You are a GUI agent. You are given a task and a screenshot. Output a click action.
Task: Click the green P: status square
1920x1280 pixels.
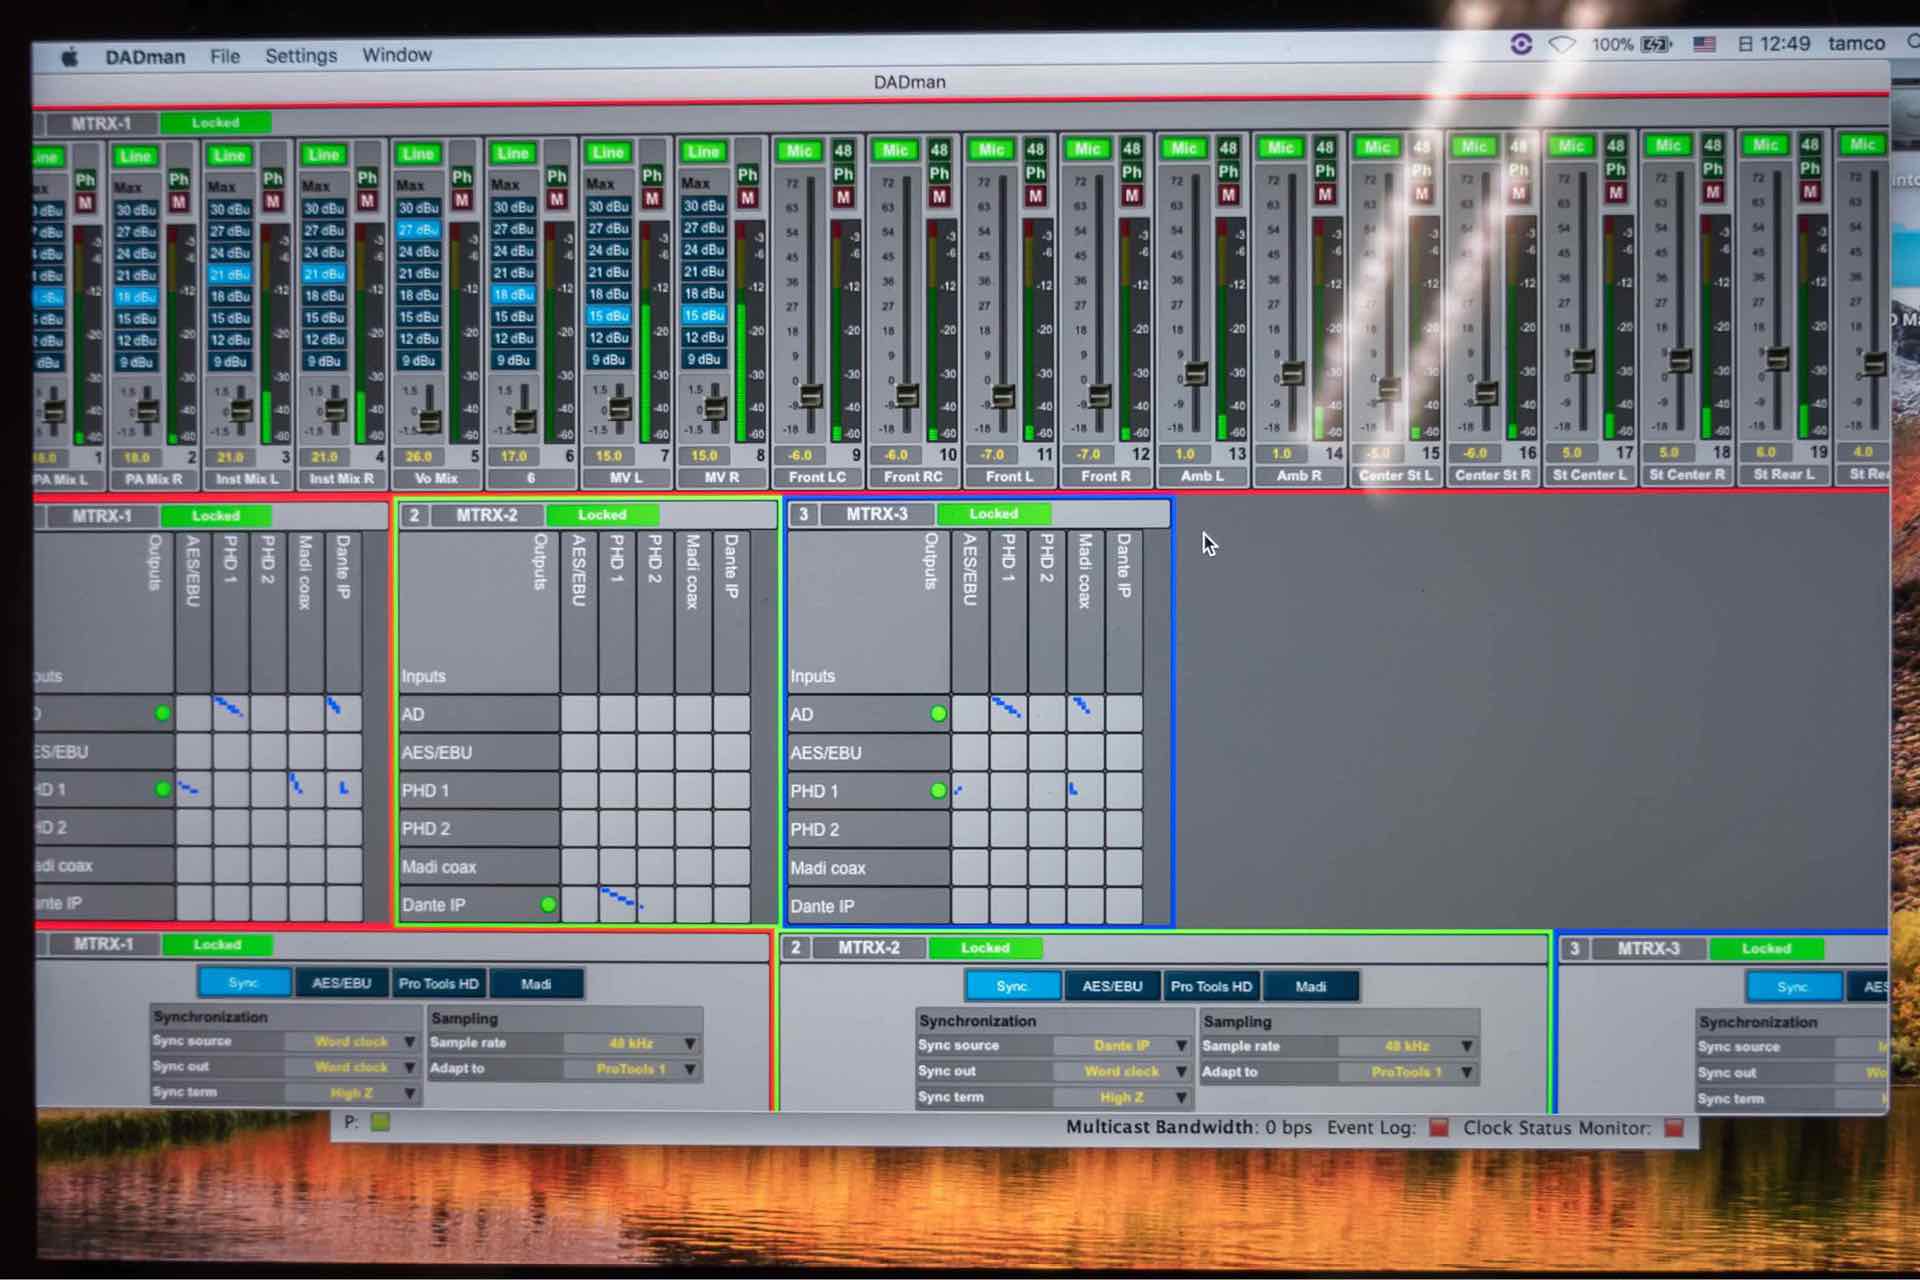[x=380, y=1122]
